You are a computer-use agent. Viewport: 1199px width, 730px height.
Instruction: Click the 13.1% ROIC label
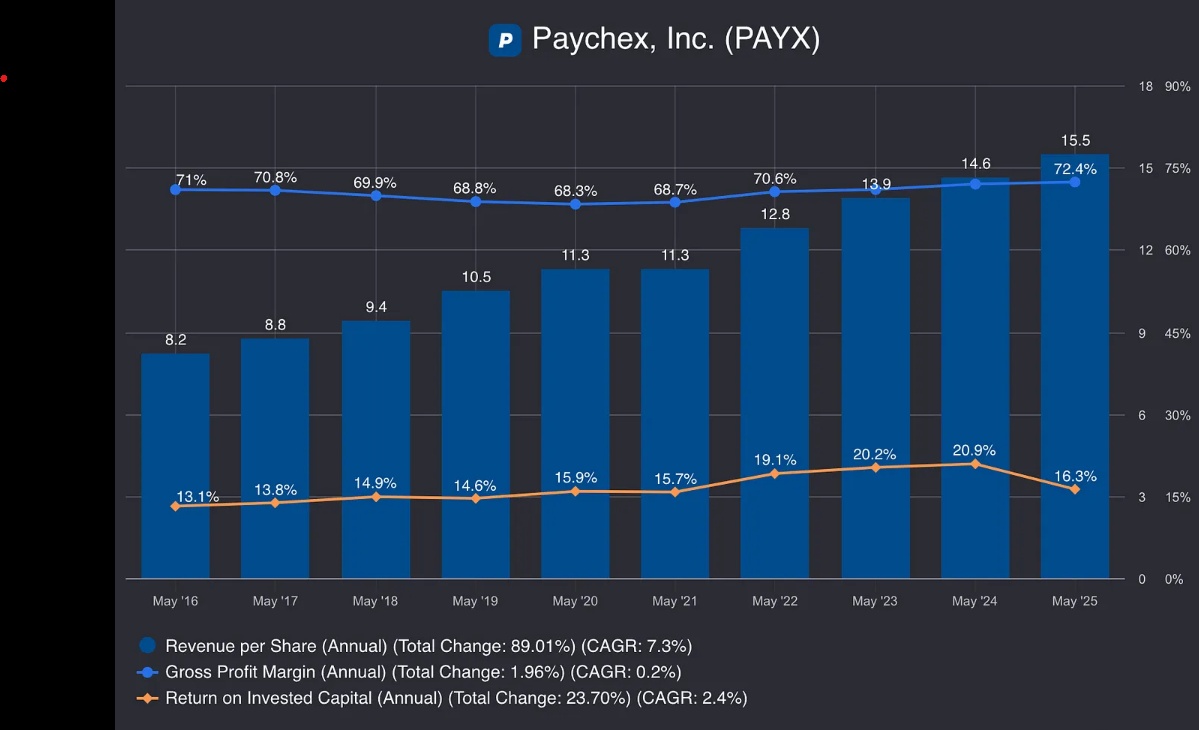(198, 497)
